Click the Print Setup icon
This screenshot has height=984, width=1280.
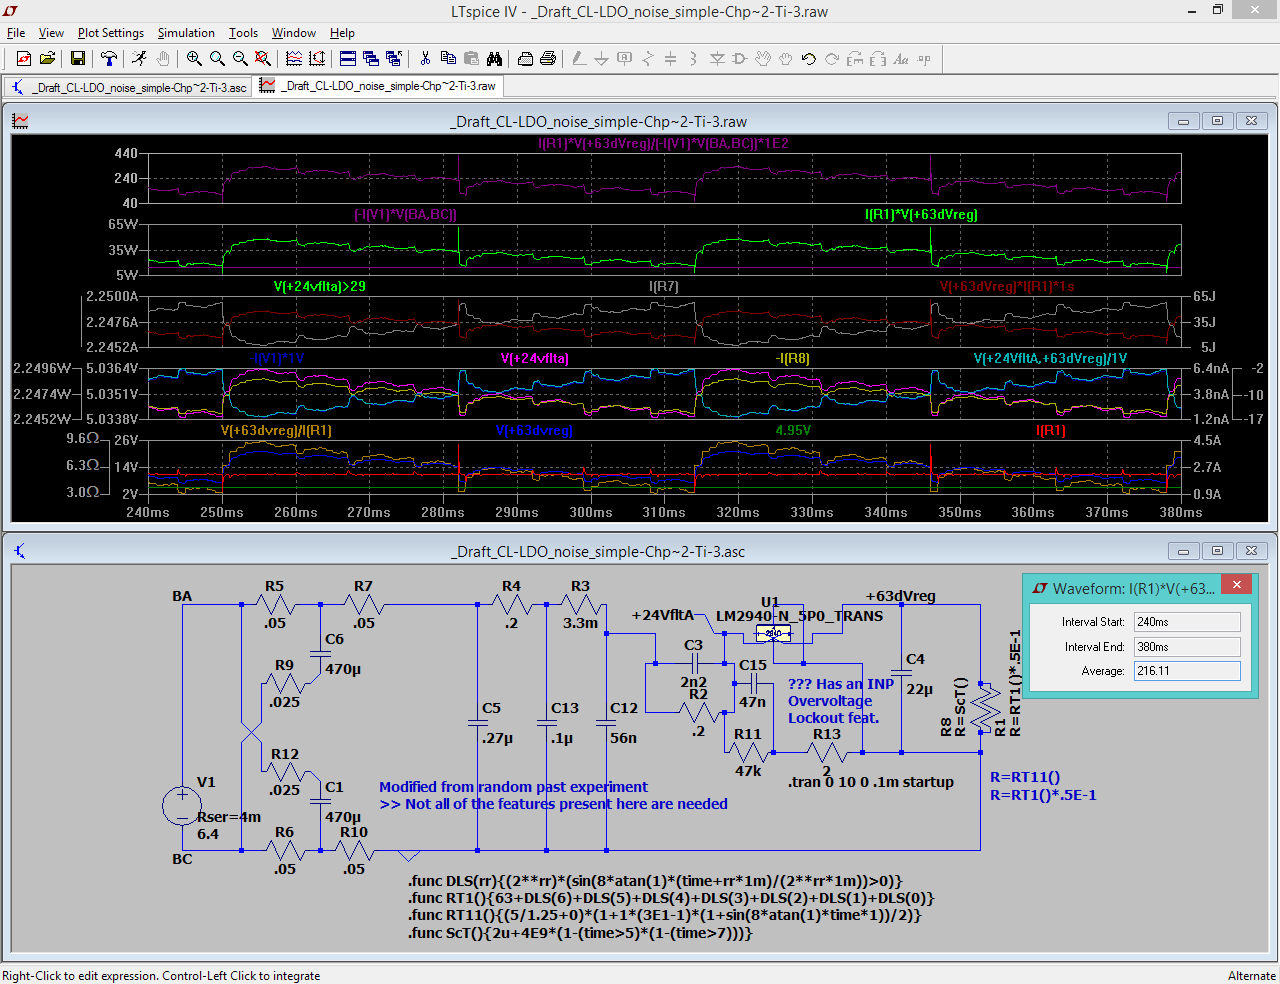click(525, 59)
